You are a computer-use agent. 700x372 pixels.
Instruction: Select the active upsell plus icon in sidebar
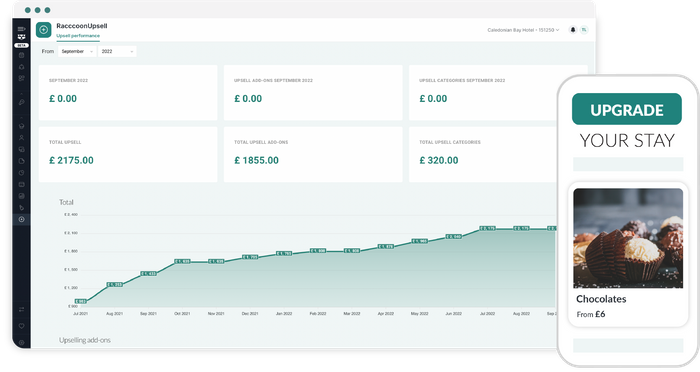(21, 219)
